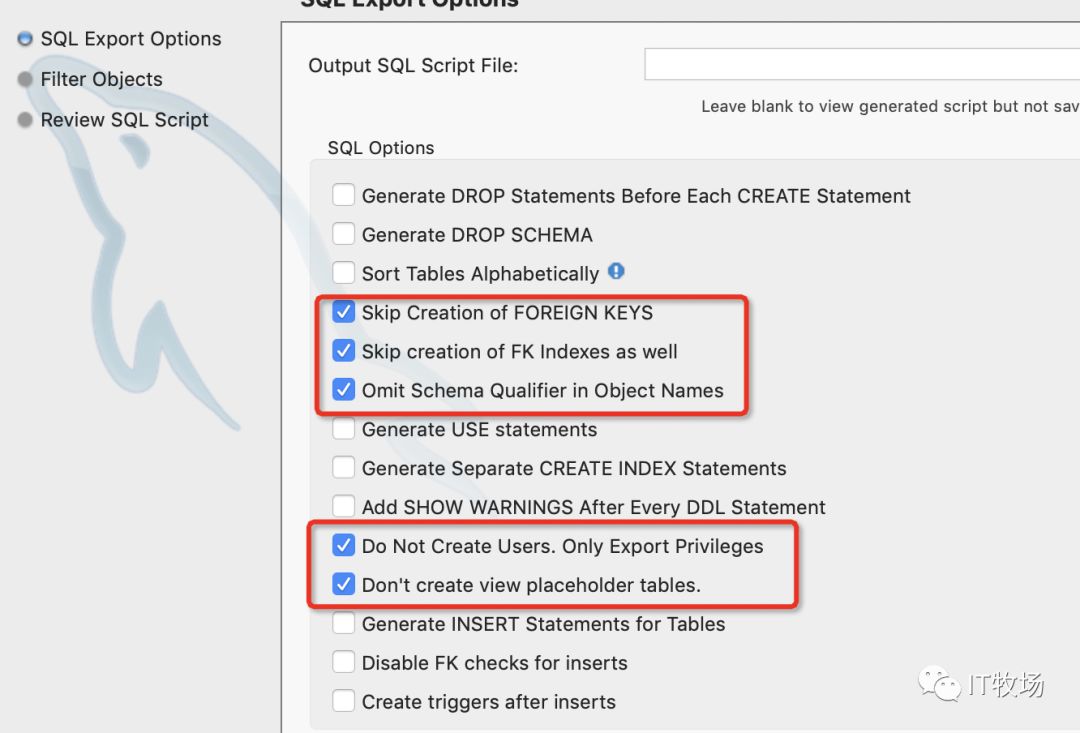Enable Add SHOW WARNINGS After Every DDL Statement
Viewport: 1080px width, 733px height.
click(x=344, y=507)
